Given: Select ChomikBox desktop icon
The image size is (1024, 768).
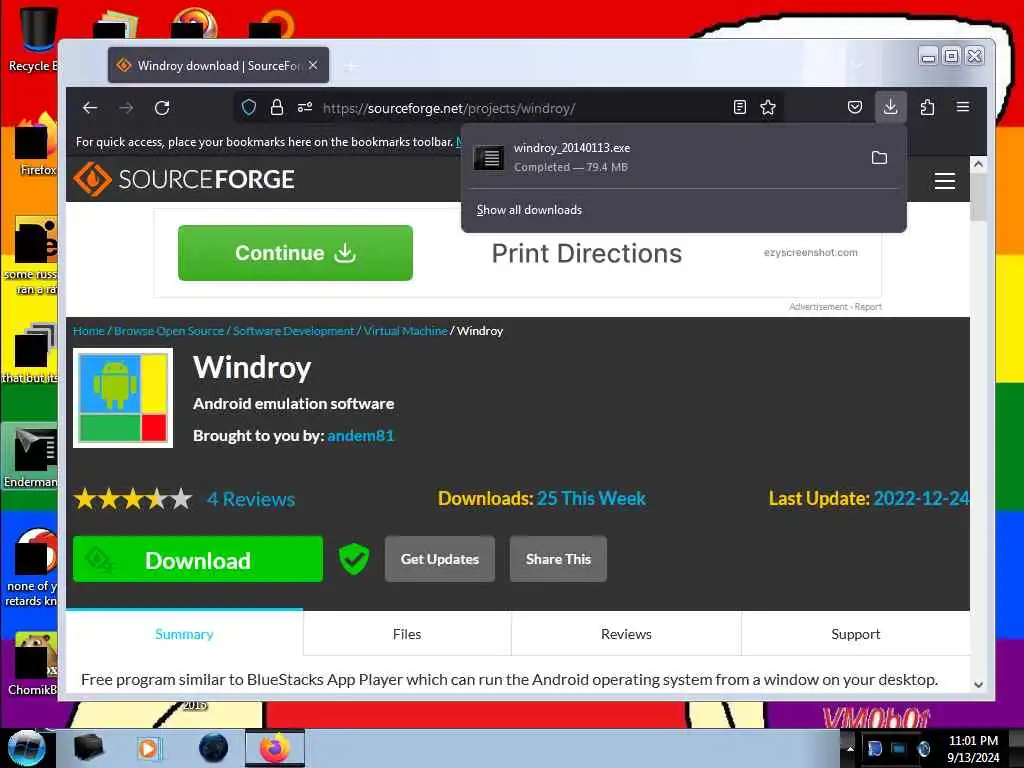Looking at the screenshot, I should click(33, 663).
